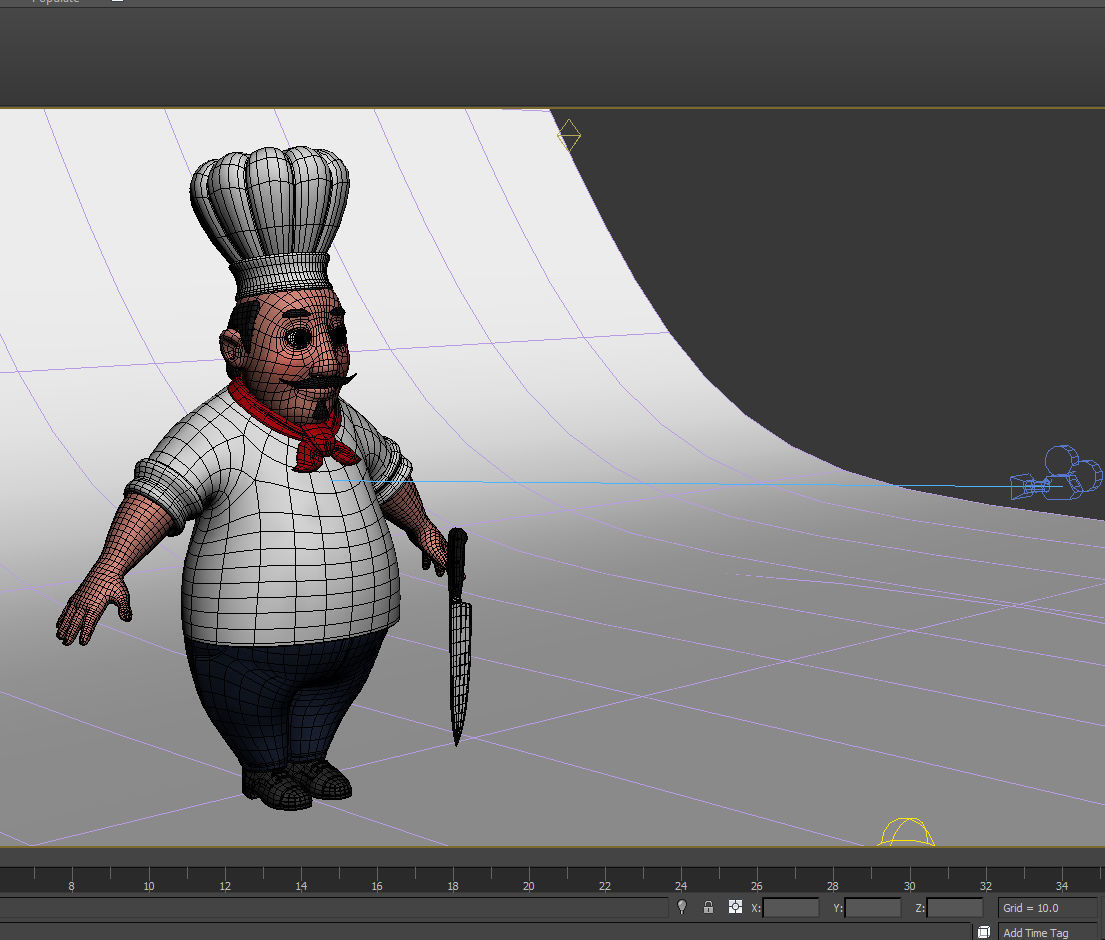1105x940 pixels.
Task: Click the Z coordinate input field
Action: click(954, 908)
